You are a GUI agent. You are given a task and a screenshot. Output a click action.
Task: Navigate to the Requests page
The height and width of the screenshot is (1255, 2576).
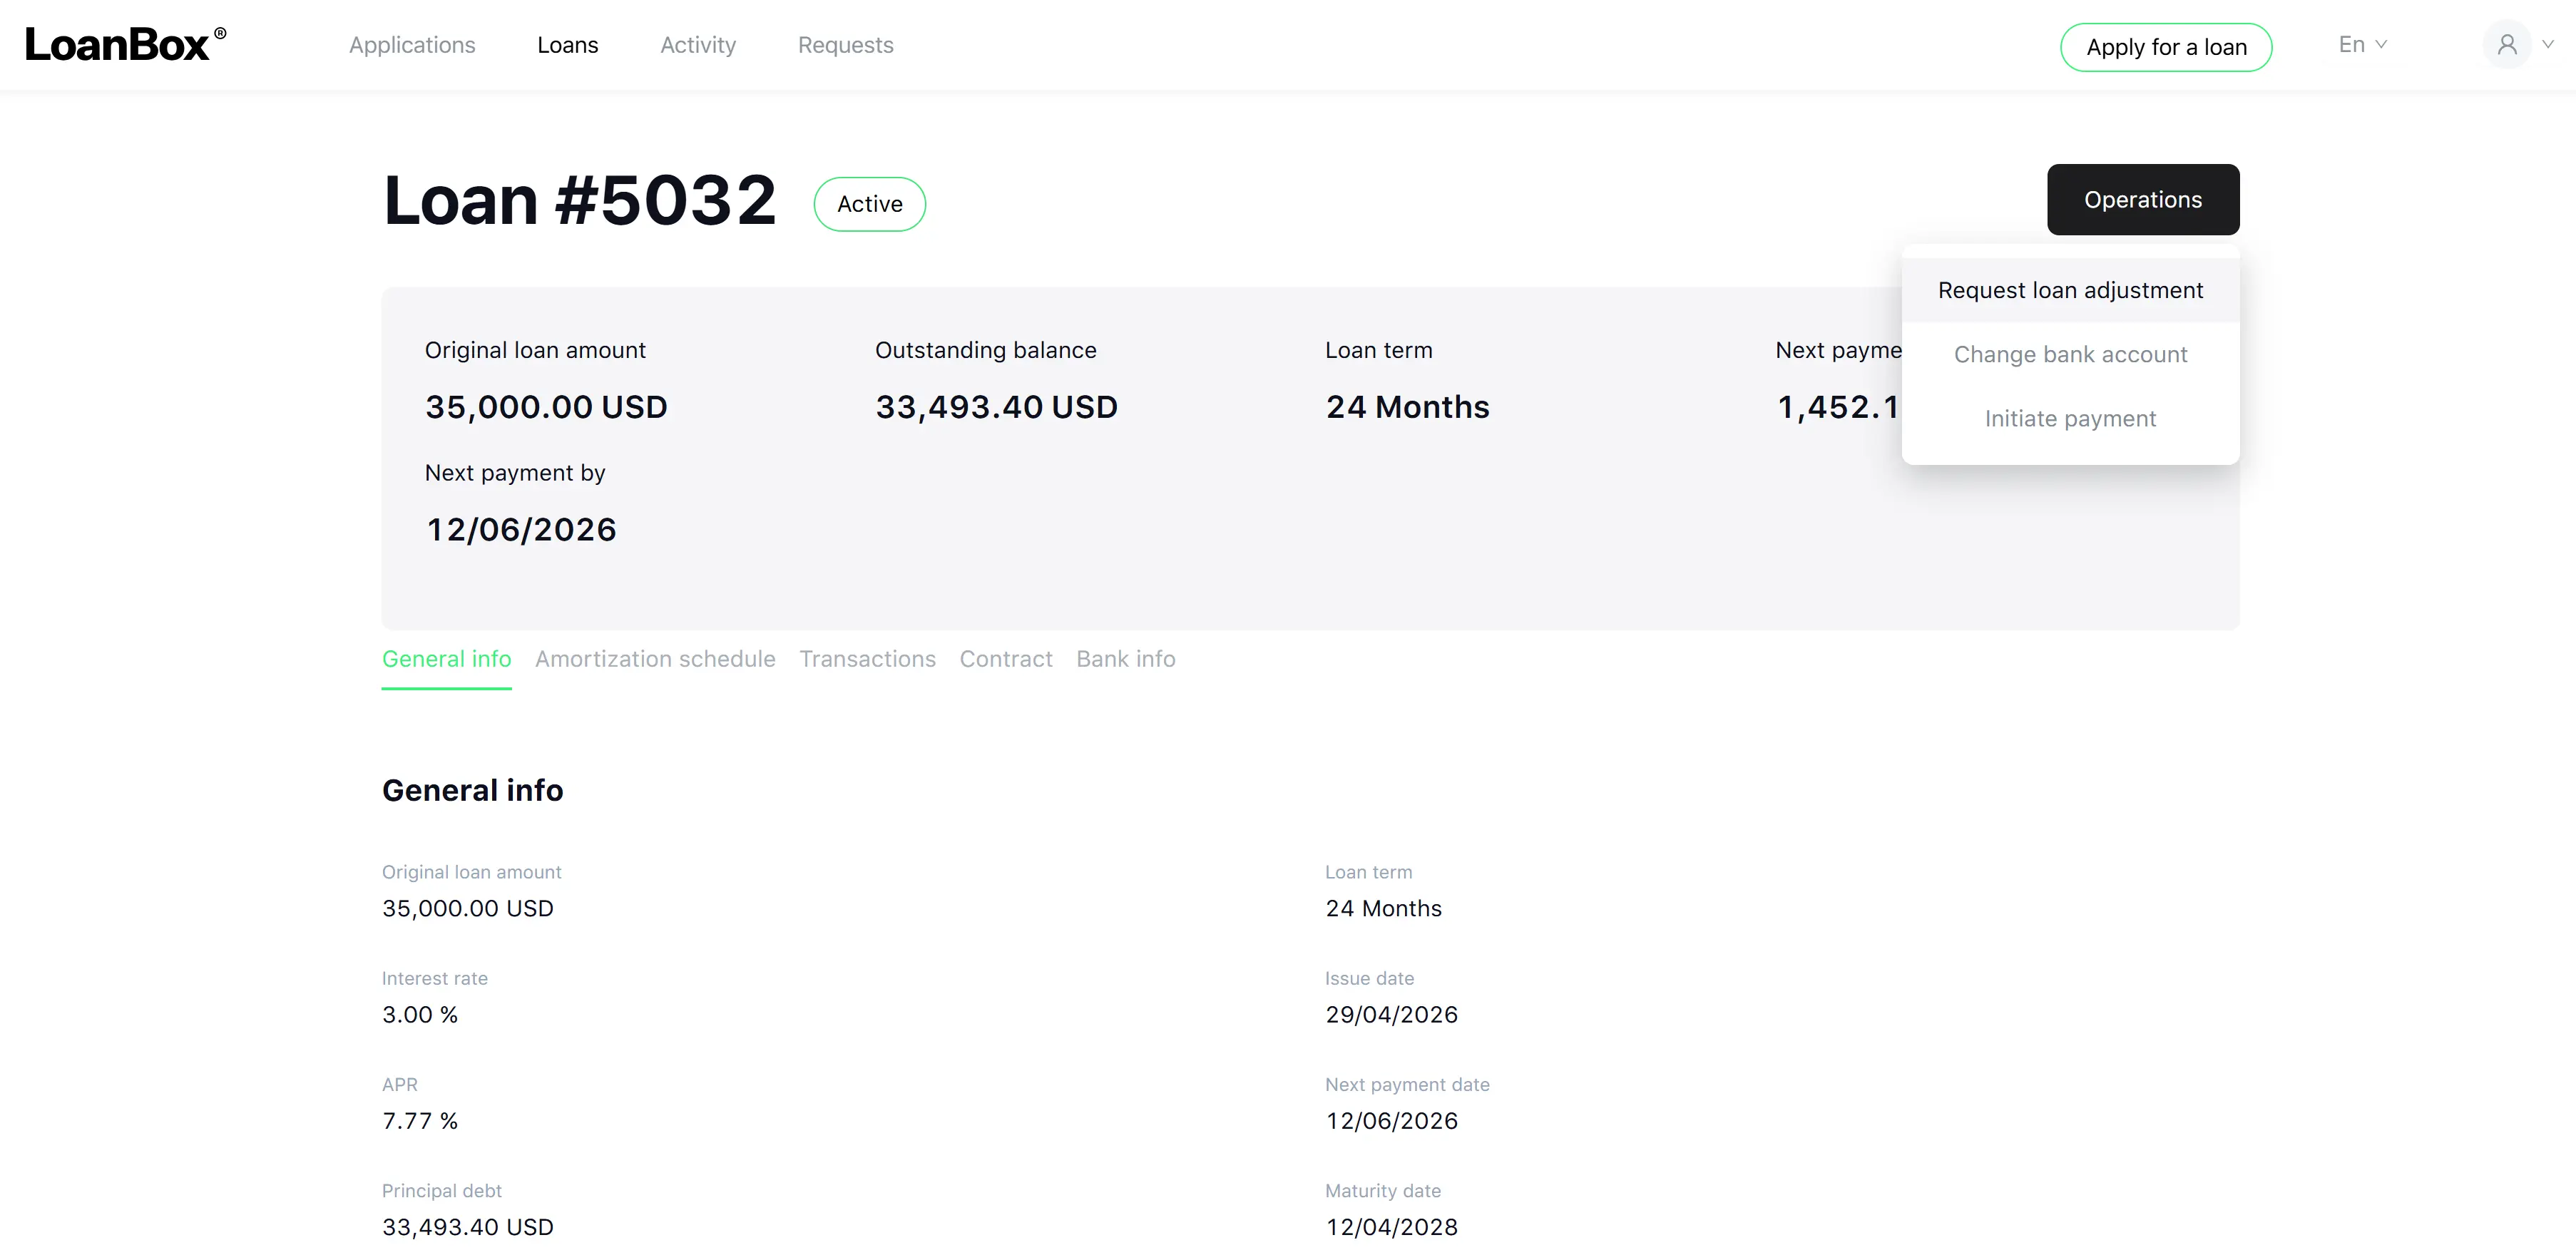click(x=845, y=45)
